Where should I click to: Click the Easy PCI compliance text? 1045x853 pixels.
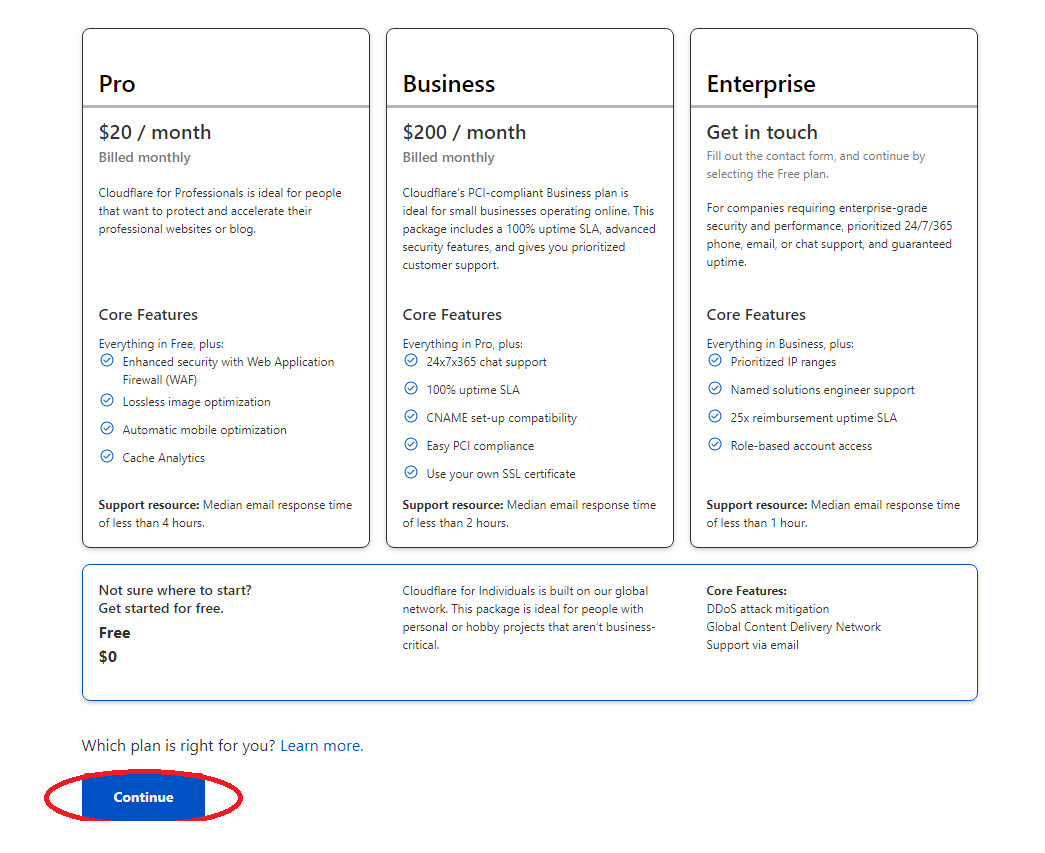pos(480,446)
